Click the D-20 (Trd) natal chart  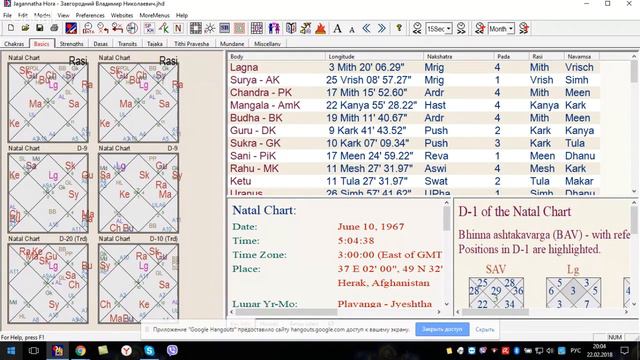click(48, 283)
